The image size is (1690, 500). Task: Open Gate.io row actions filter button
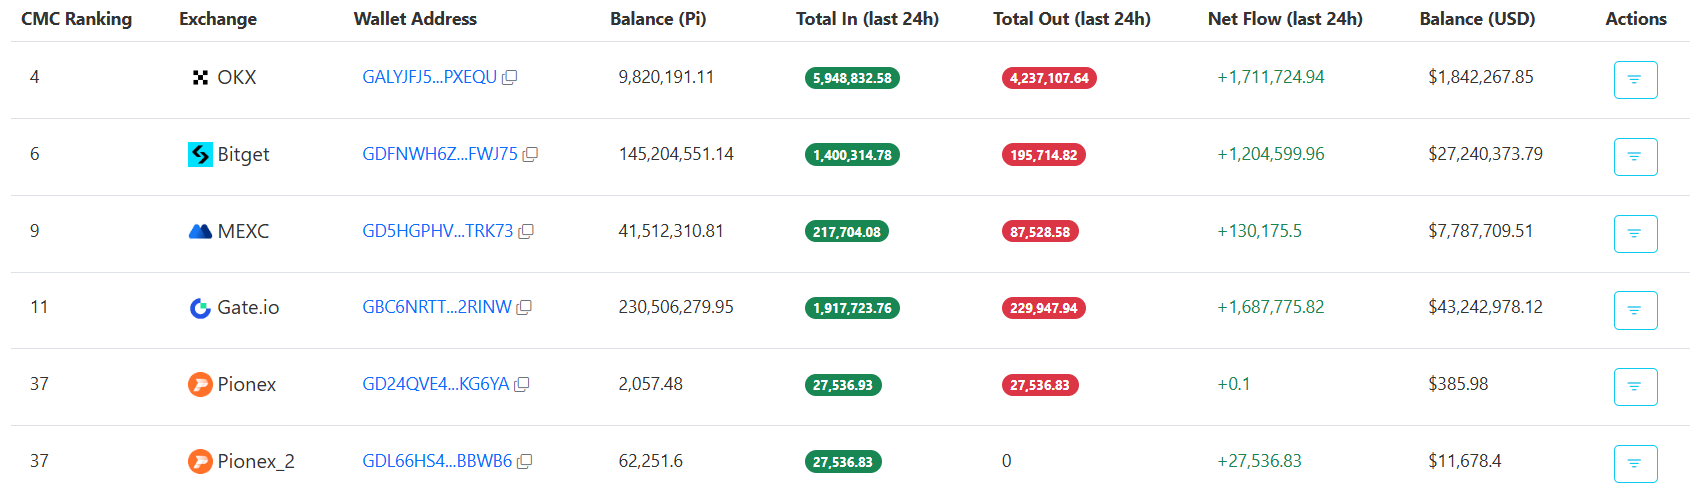click(x=1635, y=310)
